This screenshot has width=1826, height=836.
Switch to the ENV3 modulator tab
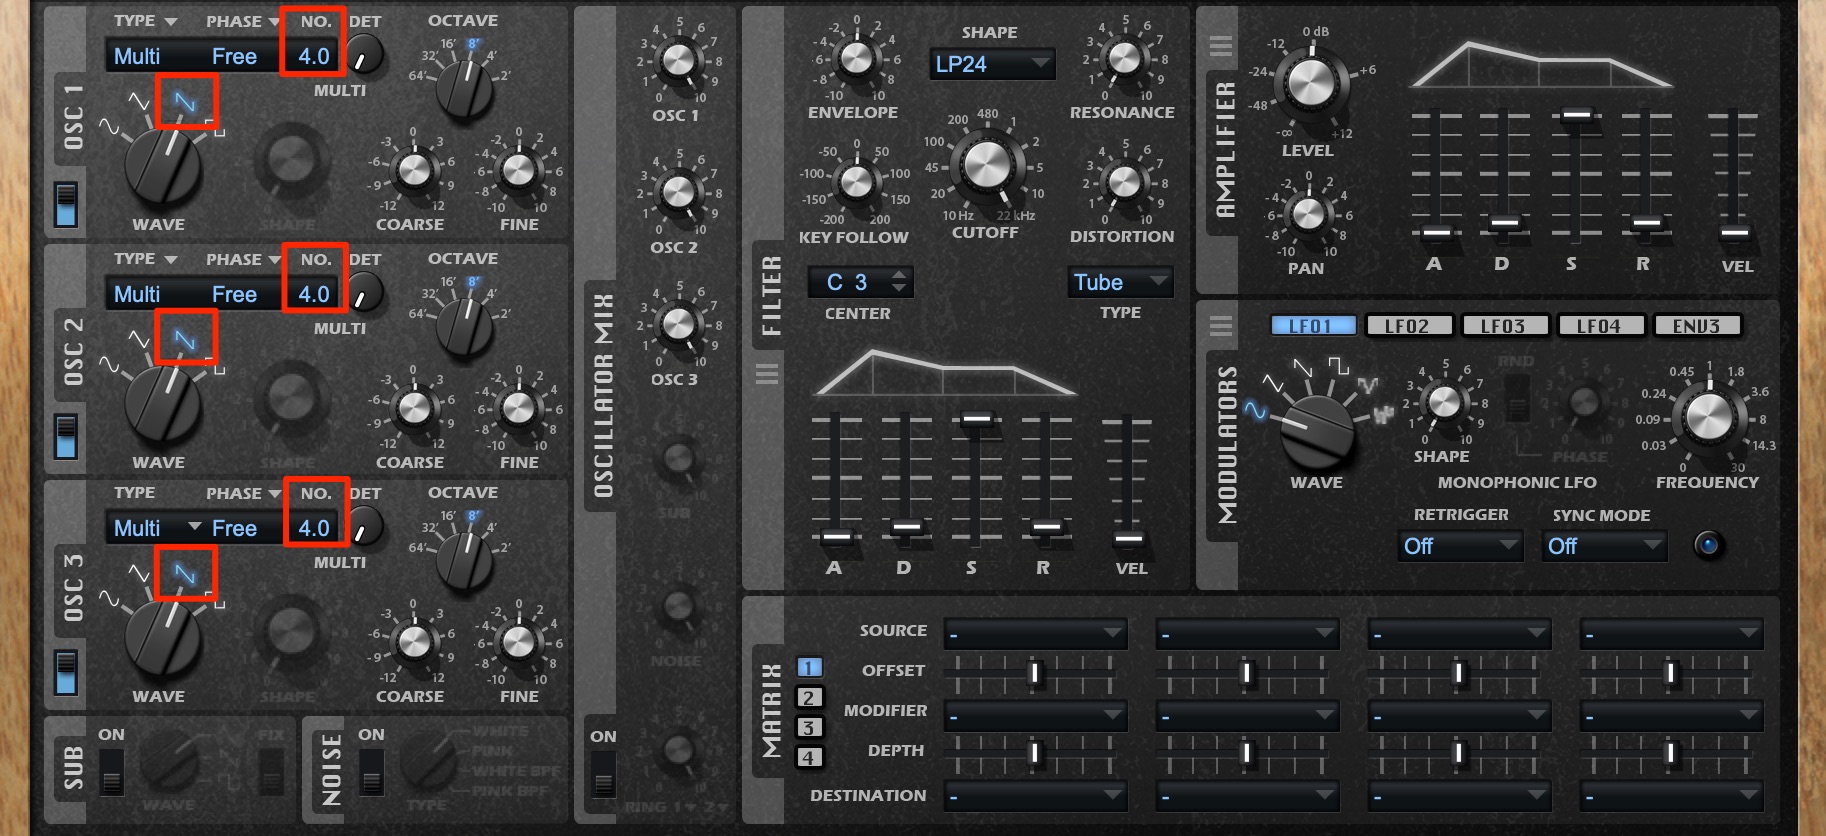[x=1696, y=326]
